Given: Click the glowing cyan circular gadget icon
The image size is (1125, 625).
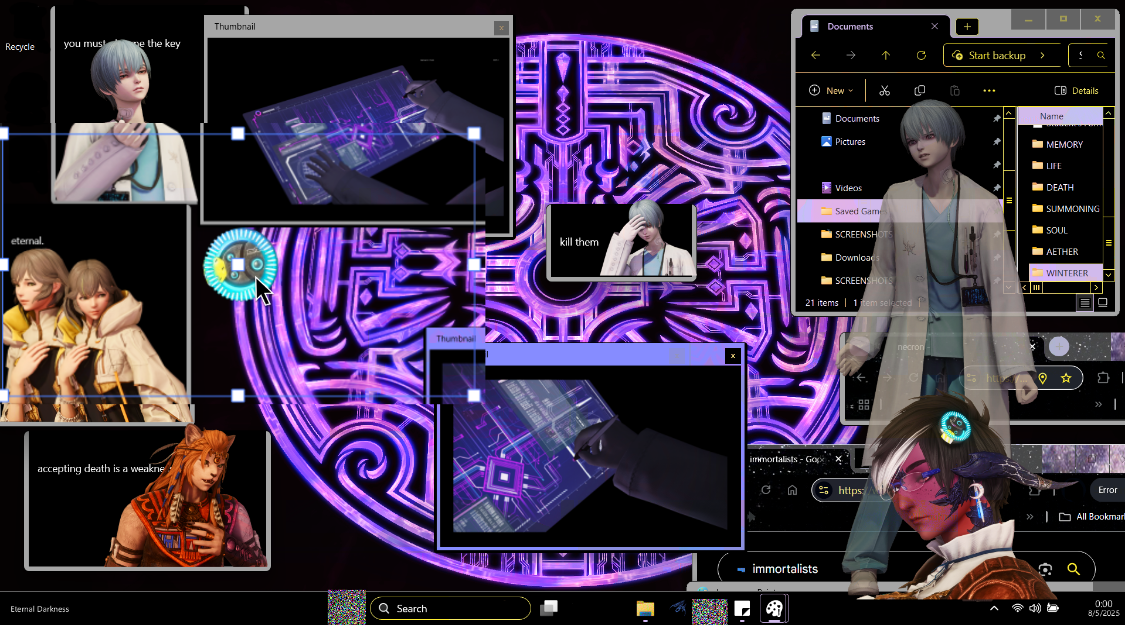Looking at the screenshot, I should (240, 265).
